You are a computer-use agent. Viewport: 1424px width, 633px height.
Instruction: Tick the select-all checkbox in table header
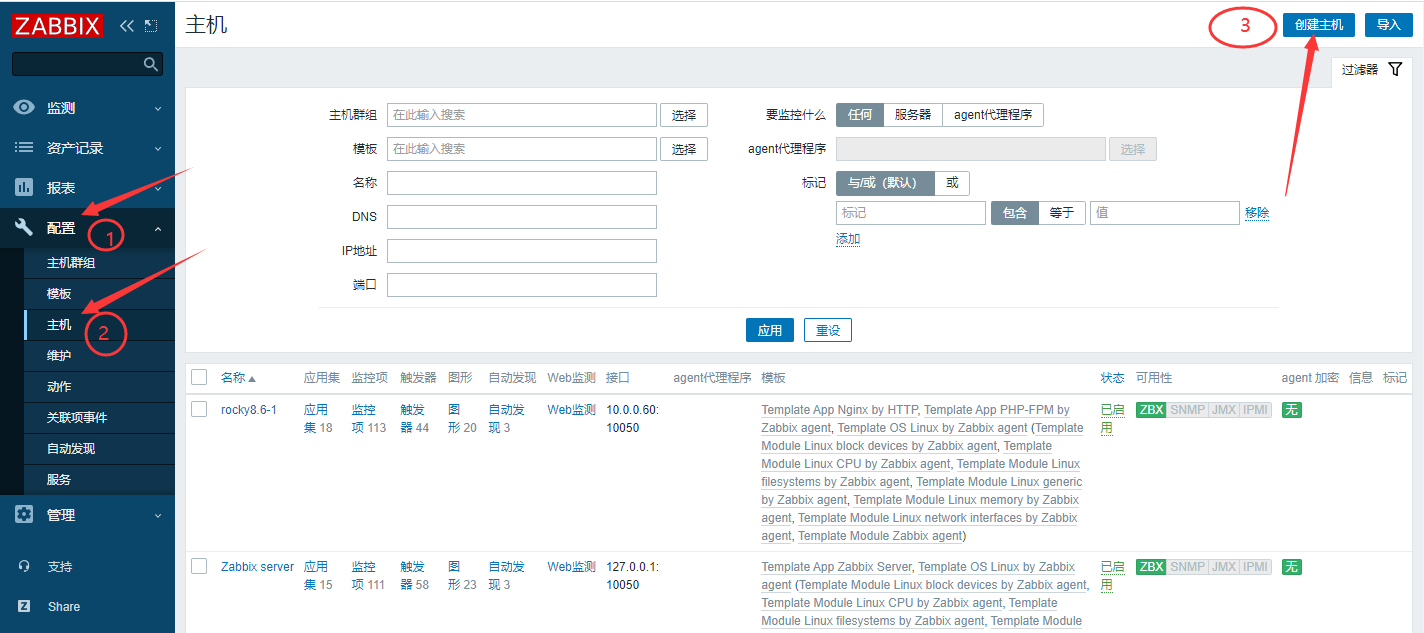199,377
